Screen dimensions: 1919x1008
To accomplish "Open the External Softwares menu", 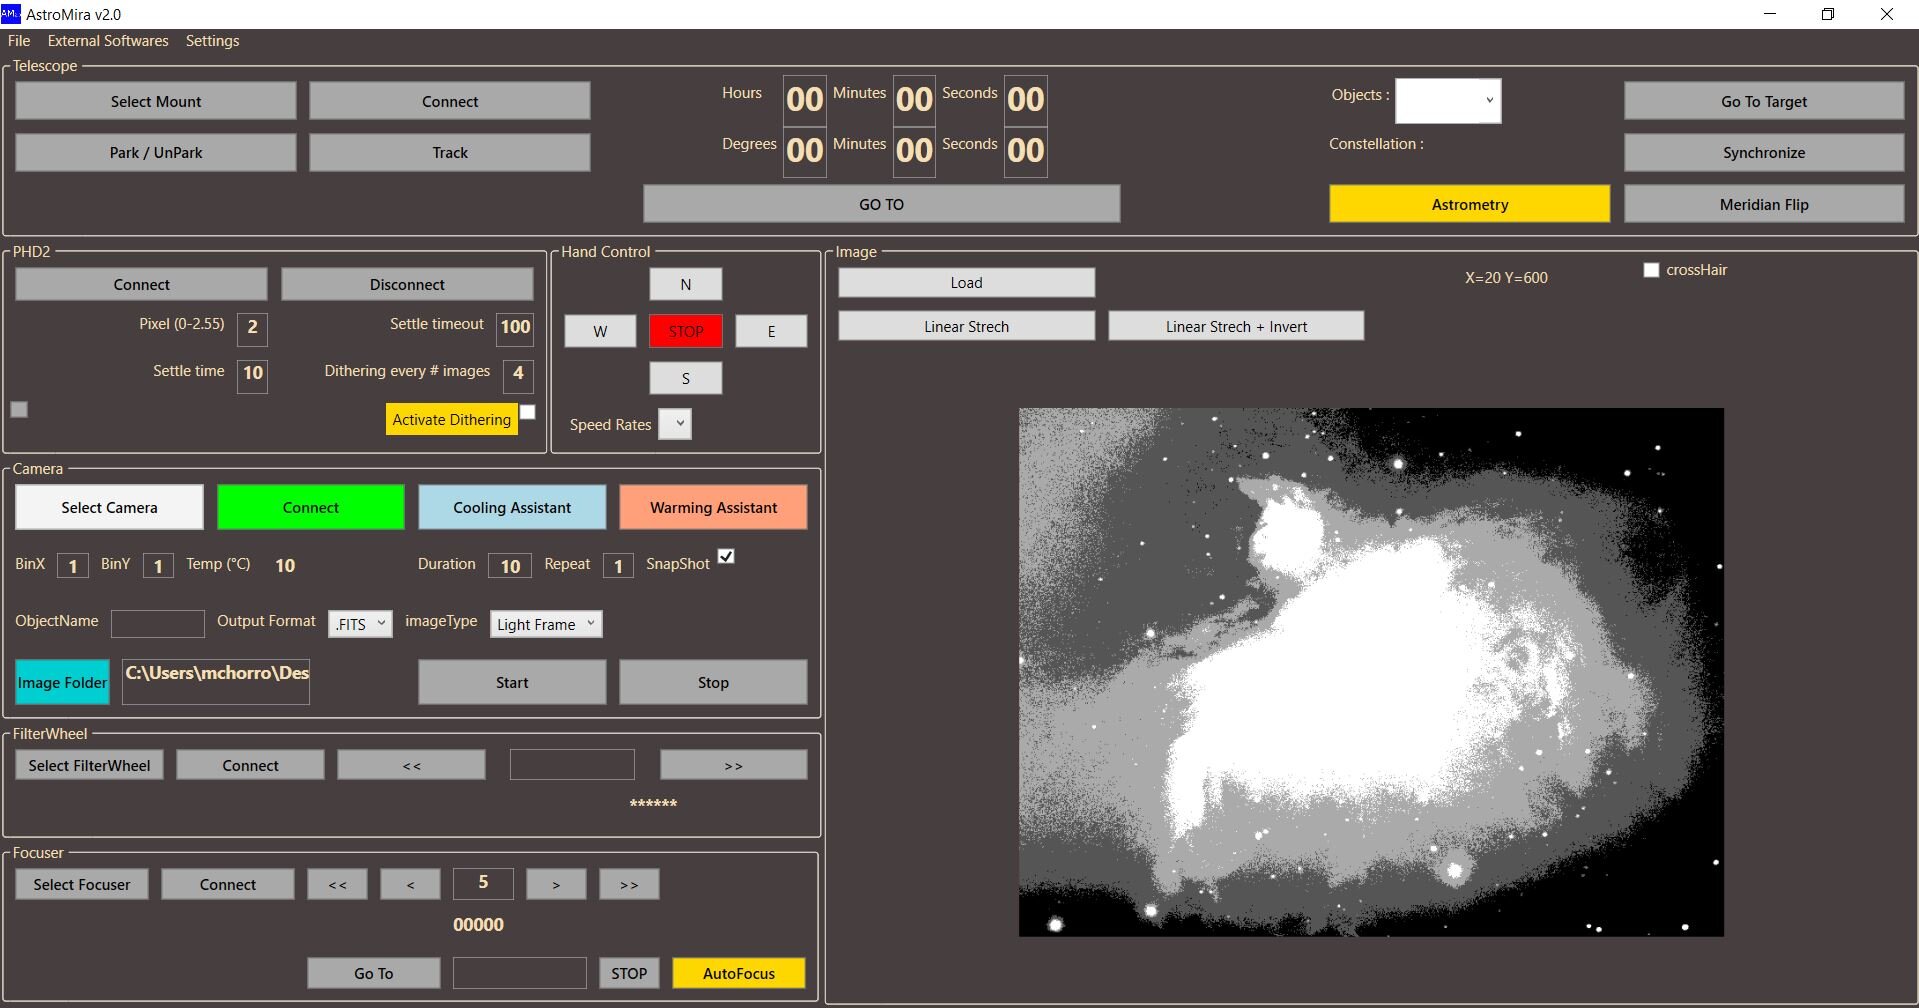I will tap(108, 41).
